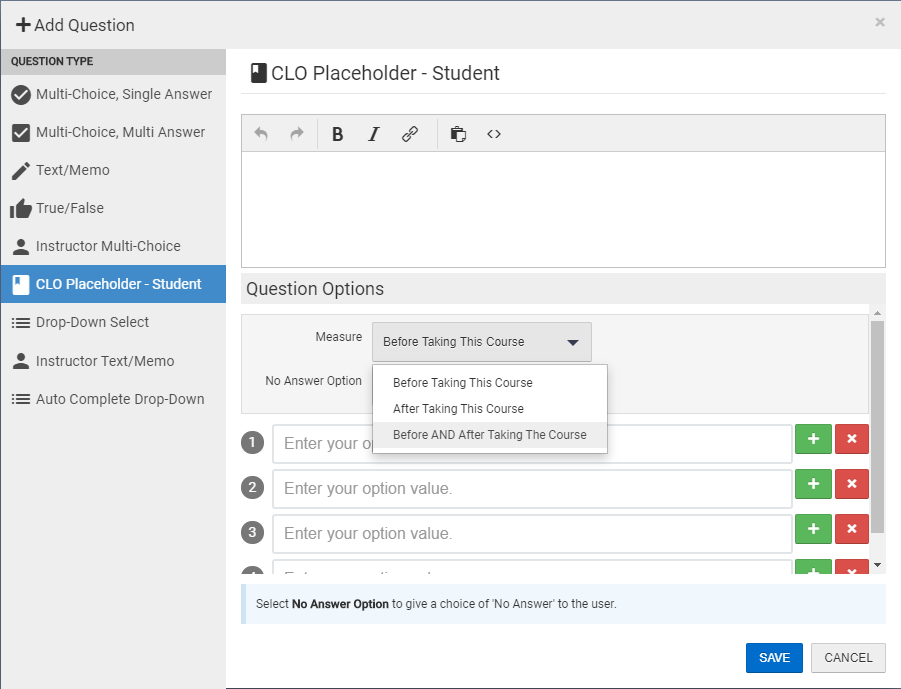Pick 'After Taking This Course' from the list
901x689 pixels.
click(490, 409)
